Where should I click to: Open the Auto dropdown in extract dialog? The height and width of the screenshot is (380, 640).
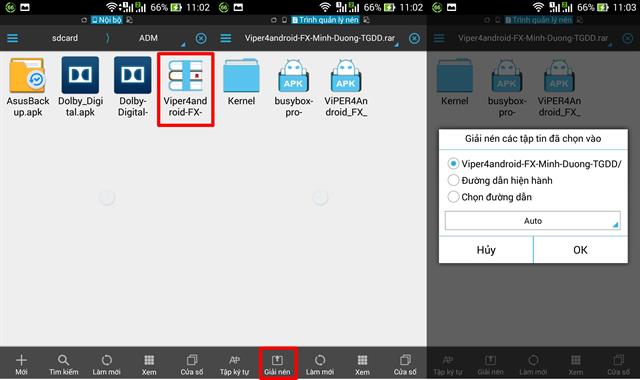tap(533, 221)
